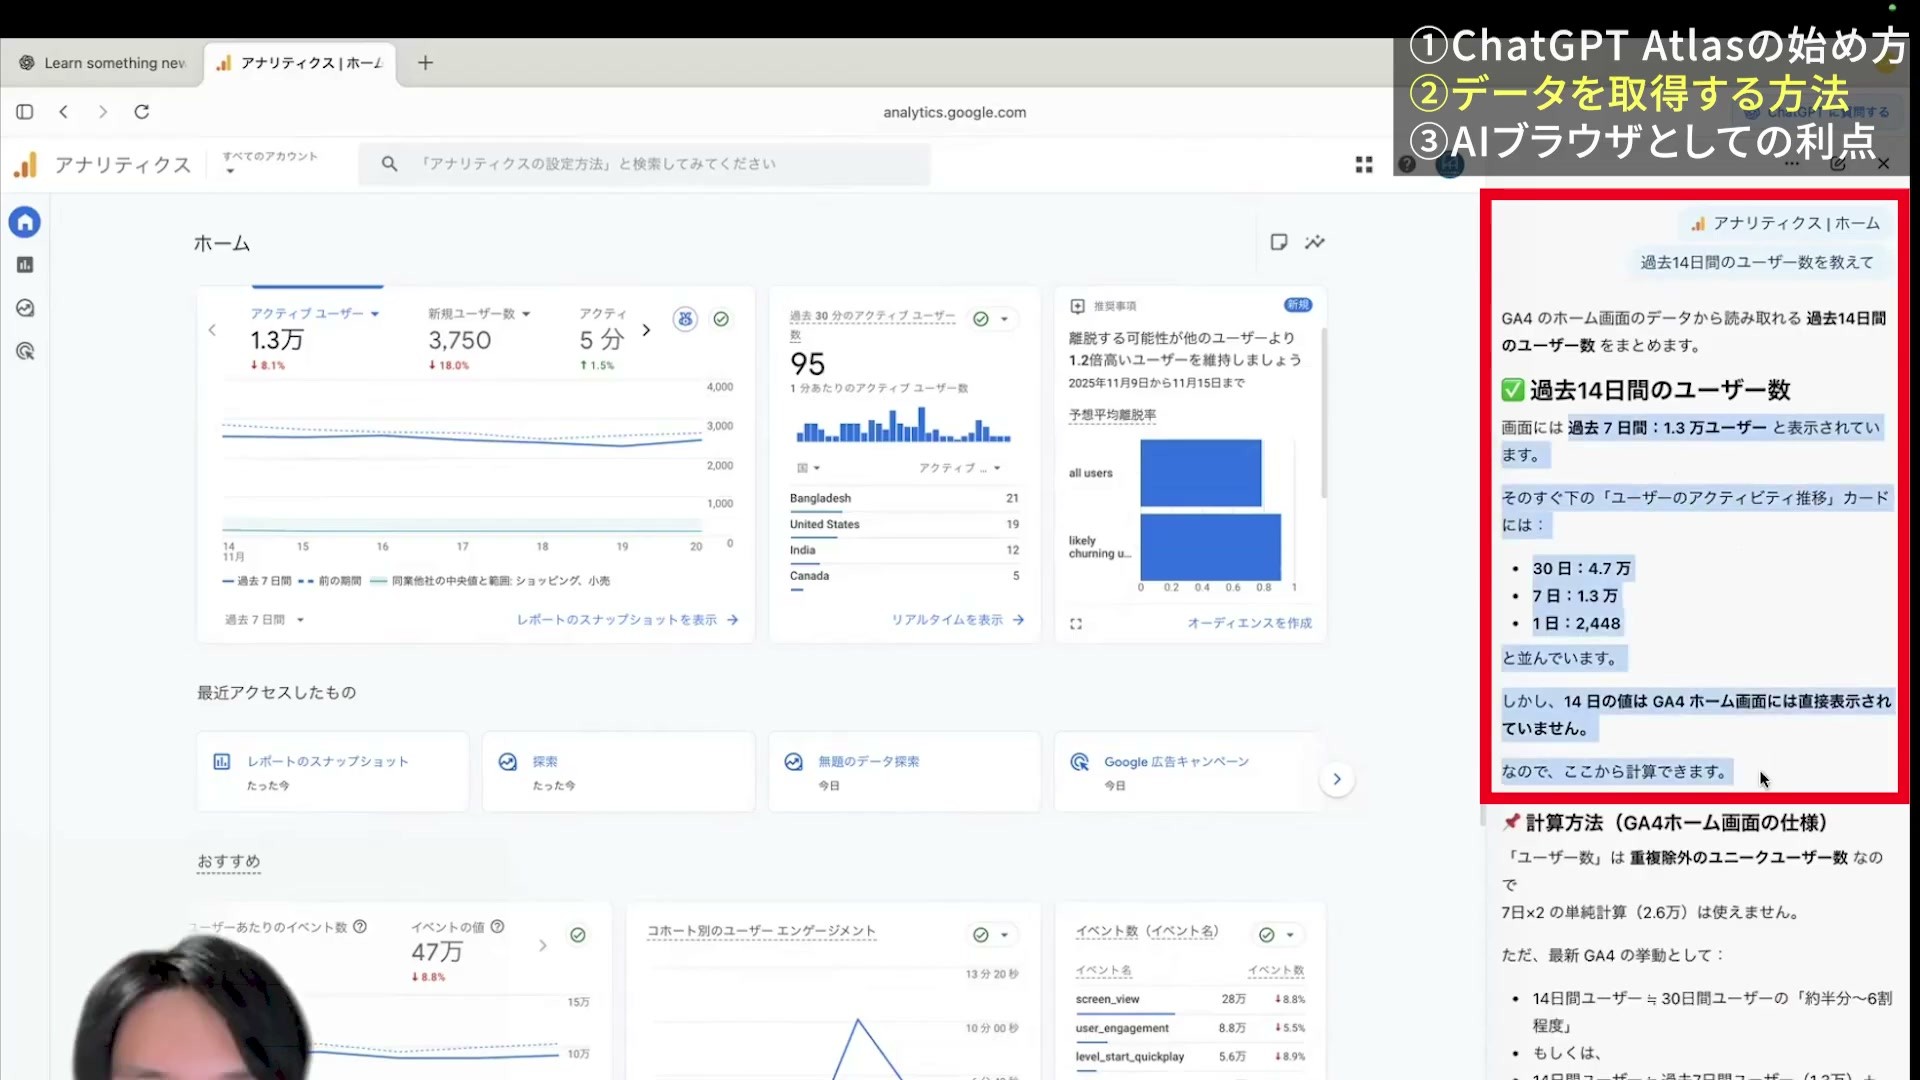
Task: Switch to the アナリティクス | ホーム tab
Action: coord(300,63)
